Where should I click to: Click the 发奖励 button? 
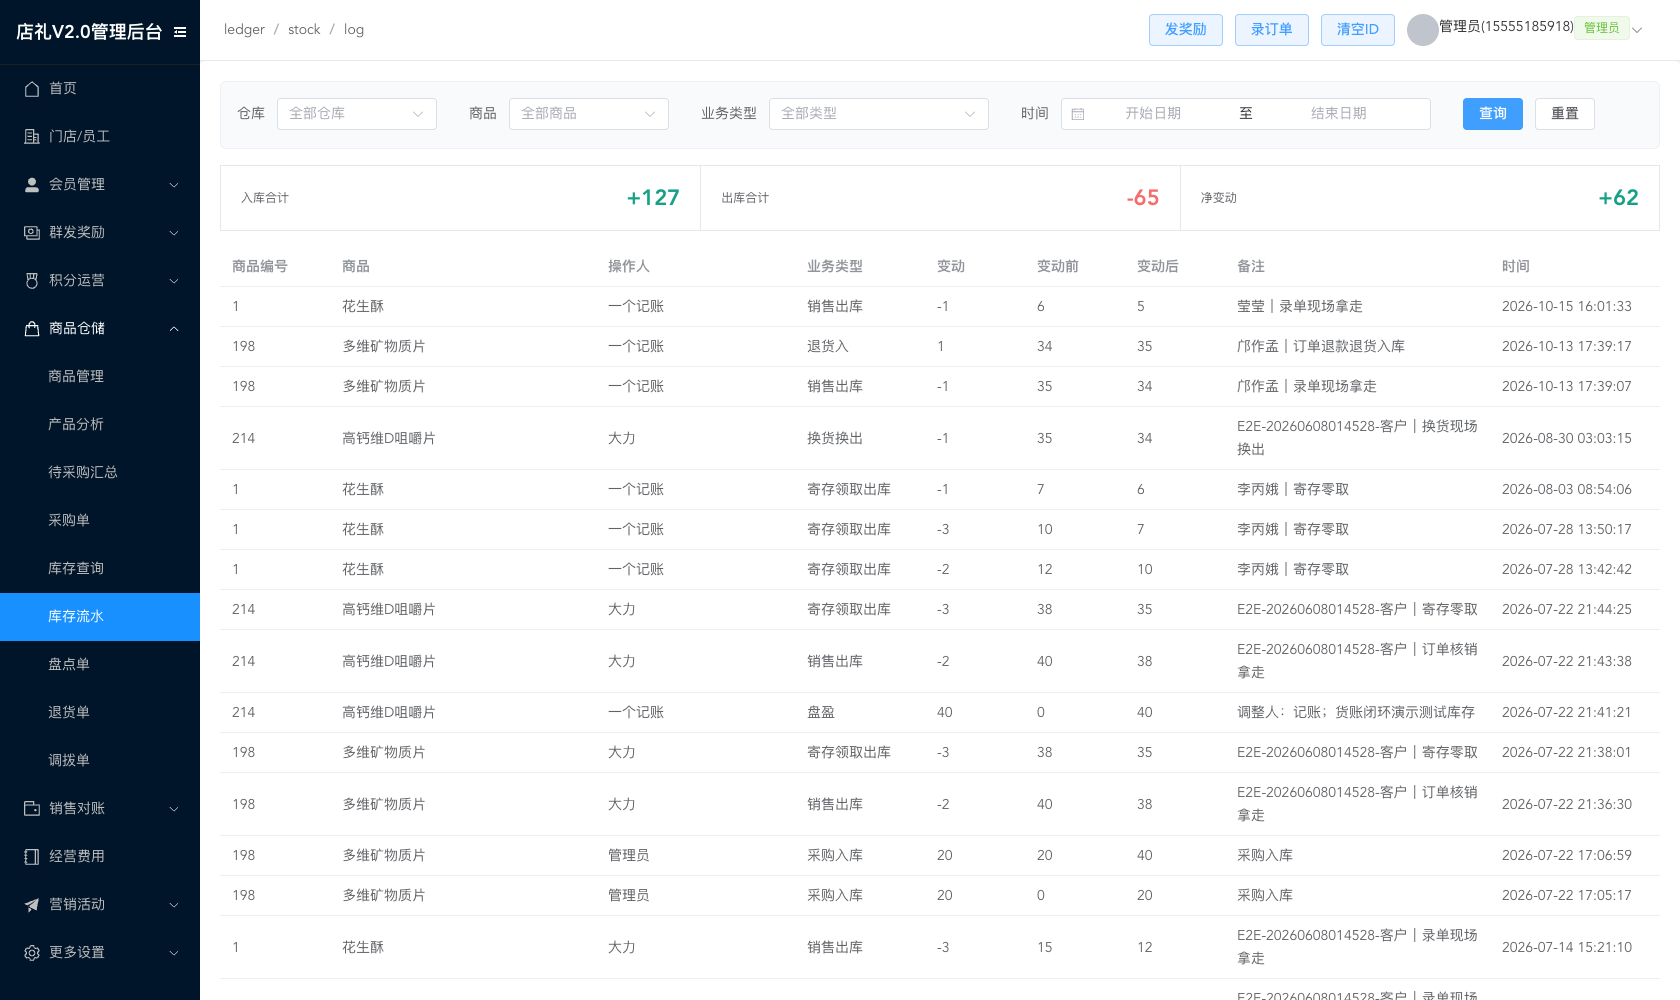(x=1185, y=30)
